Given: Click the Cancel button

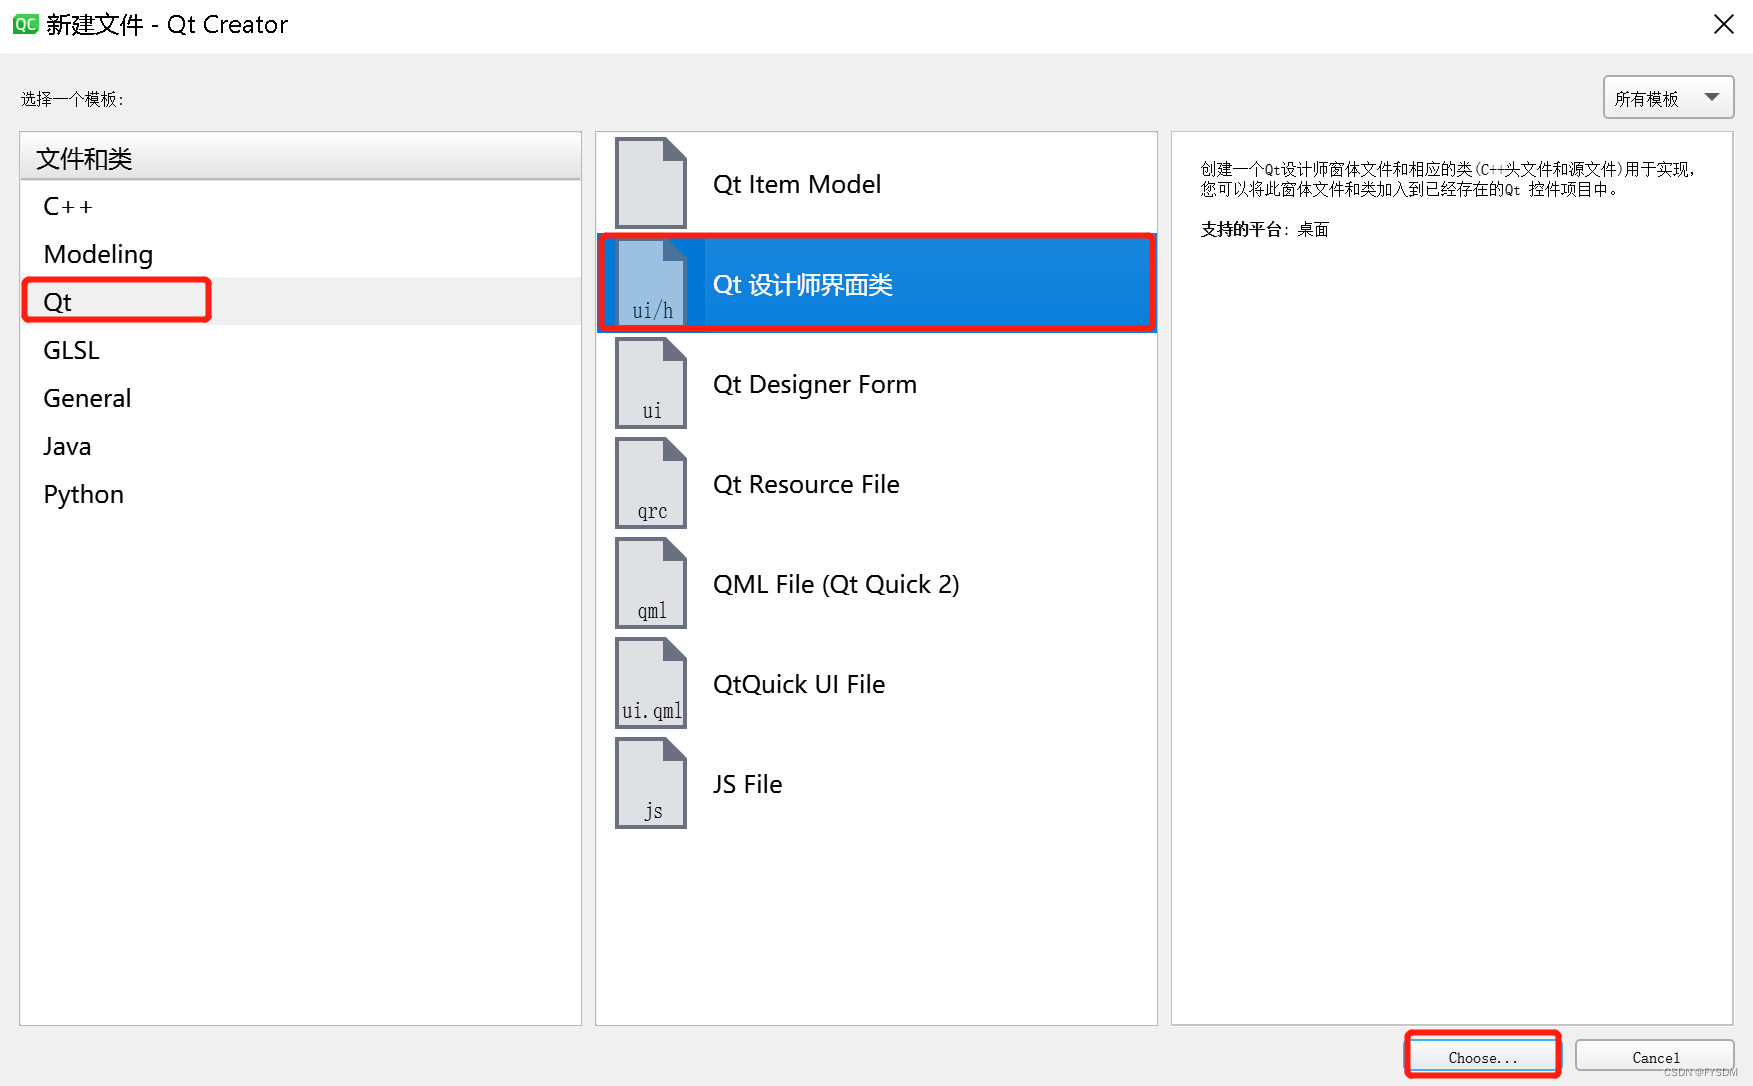Looking at the screenshot, I should 1655,1057.
